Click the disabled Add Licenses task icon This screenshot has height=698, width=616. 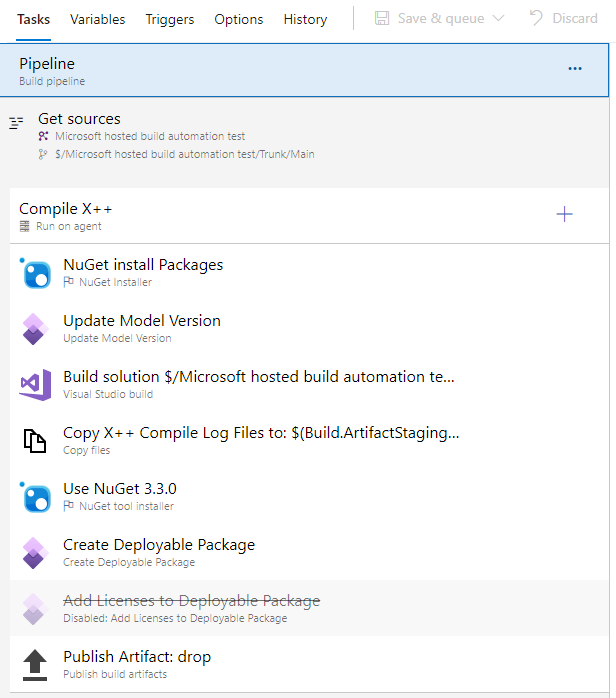point(35,609)
